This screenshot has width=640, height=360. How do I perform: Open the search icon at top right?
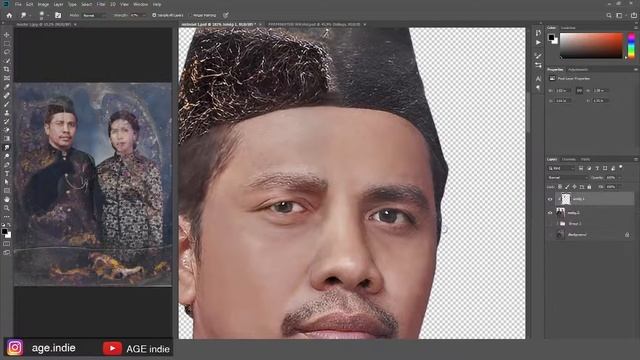click(609, 15)
